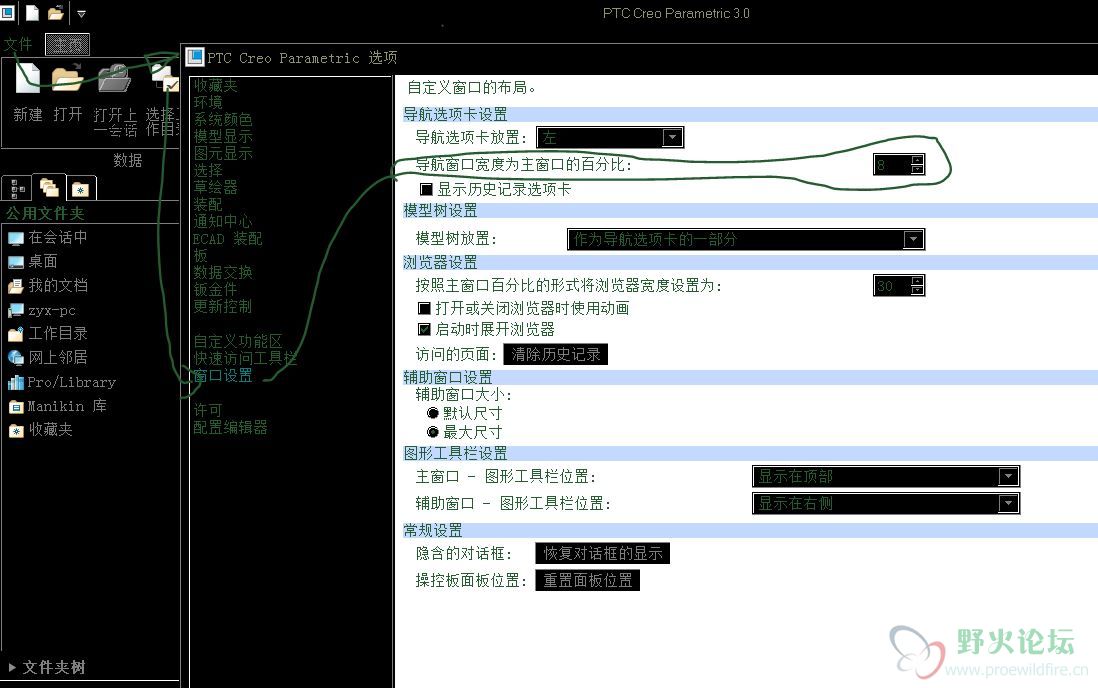This screenshot has height=688, width=1098.
Task: Open 模型树放置 dropdown
Action: [x=746, y=240]
